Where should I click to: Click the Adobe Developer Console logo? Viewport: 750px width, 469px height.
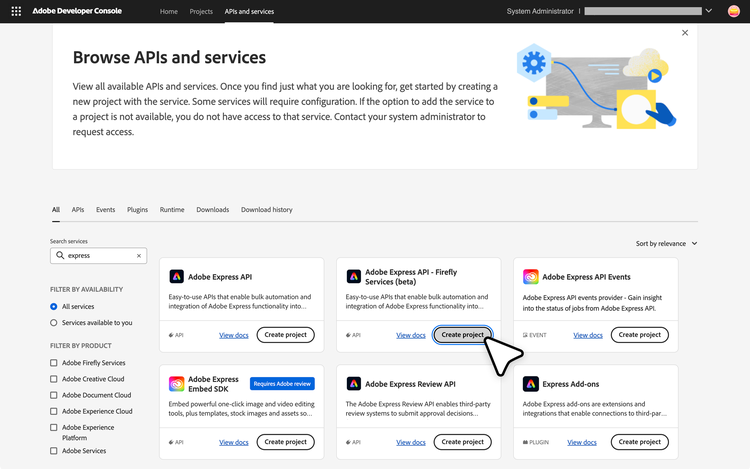coord(77,11)
